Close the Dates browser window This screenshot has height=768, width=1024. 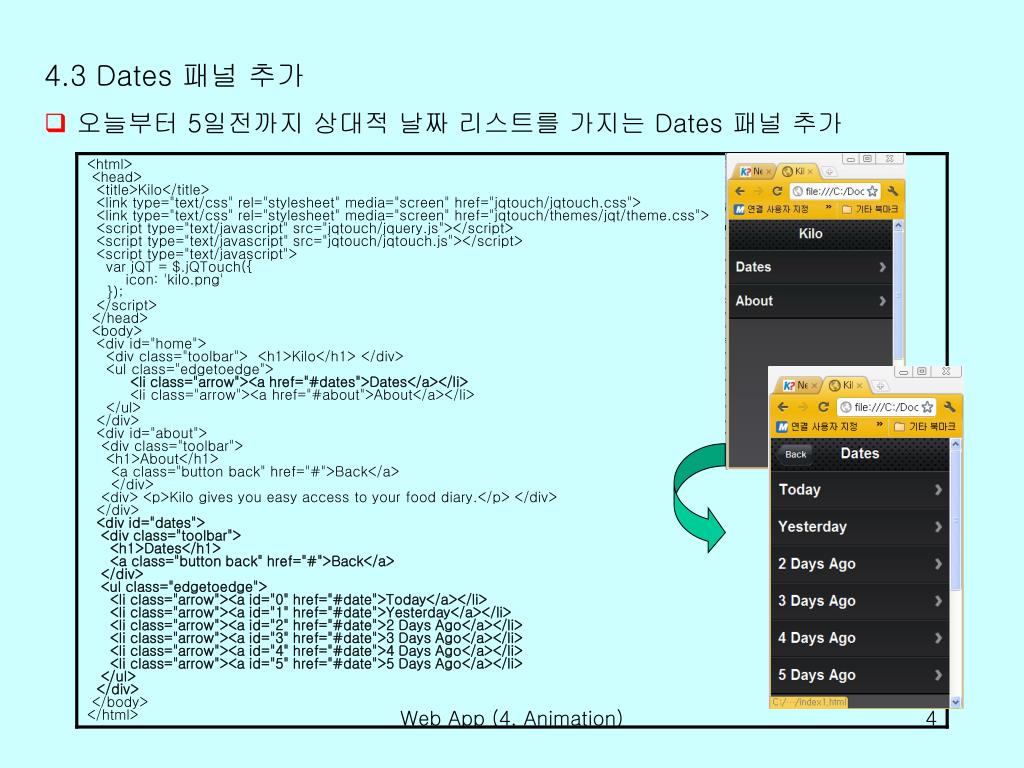click(946, 372)
